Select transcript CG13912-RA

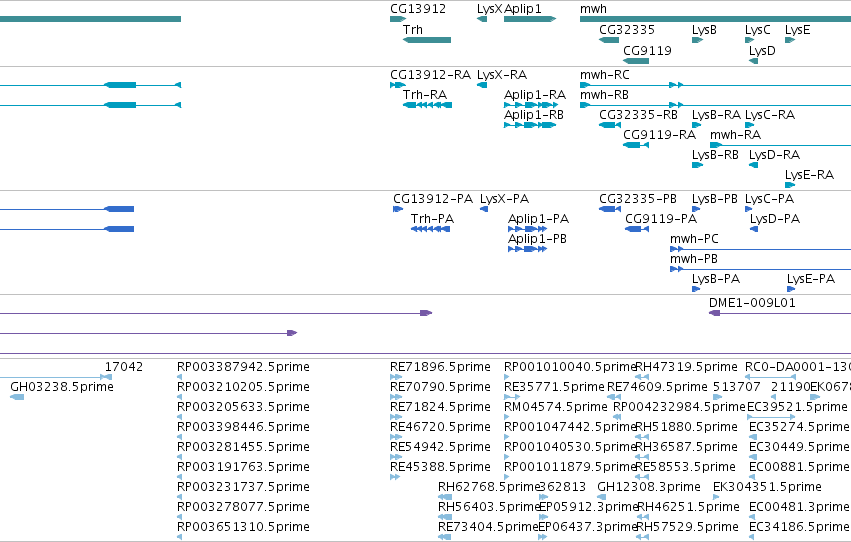point(430,74)
